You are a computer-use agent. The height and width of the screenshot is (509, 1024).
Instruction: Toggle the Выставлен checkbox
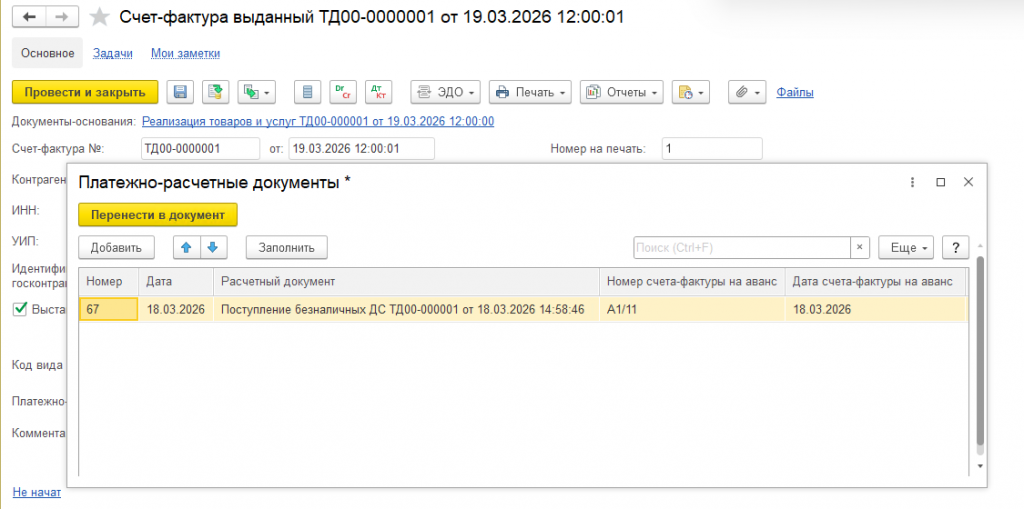(20, 308)
